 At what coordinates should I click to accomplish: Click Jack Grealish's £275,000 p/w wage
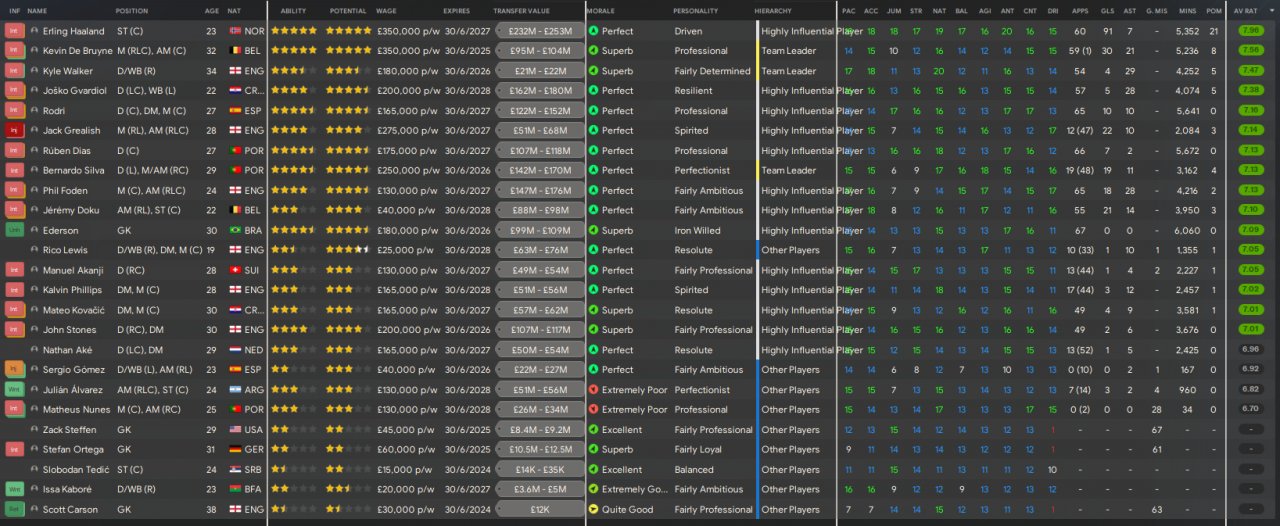[408, 130]
